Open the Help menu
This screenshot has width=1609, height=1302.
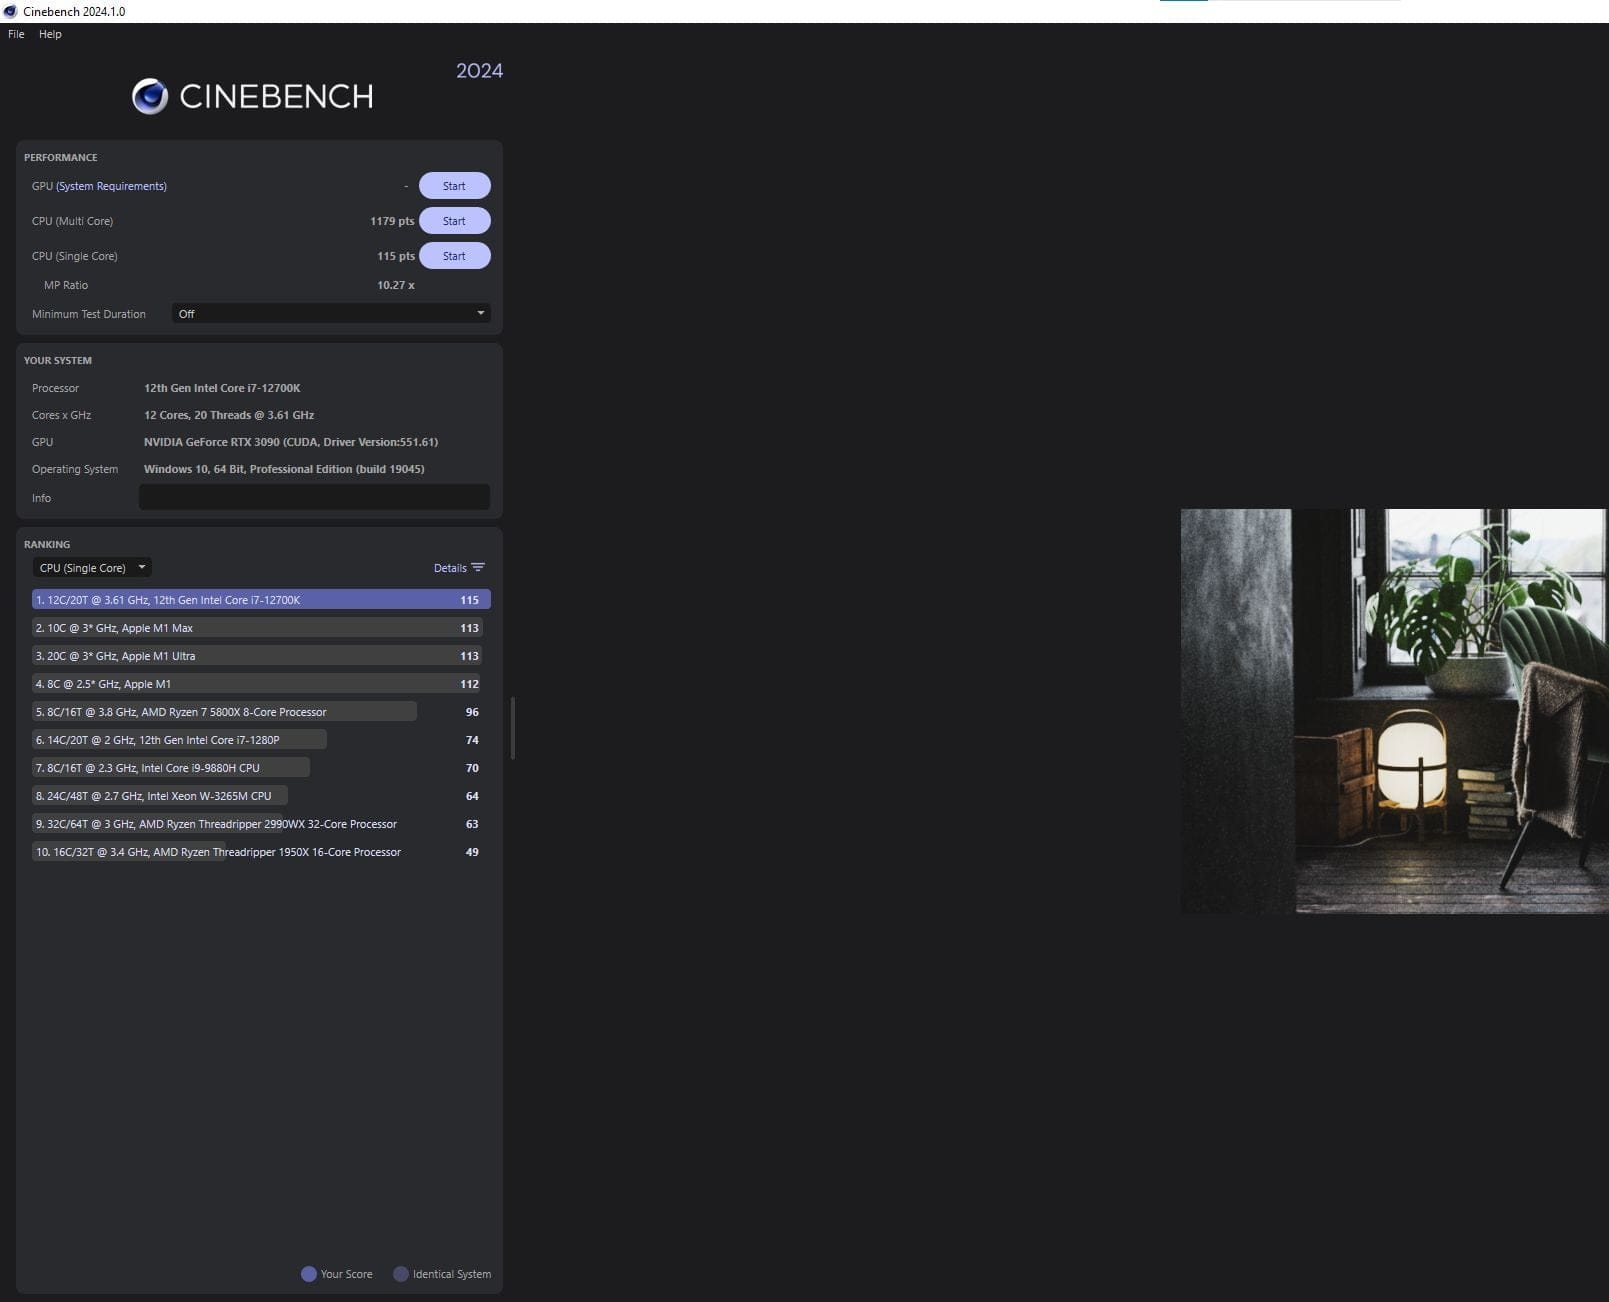(50, 34)
